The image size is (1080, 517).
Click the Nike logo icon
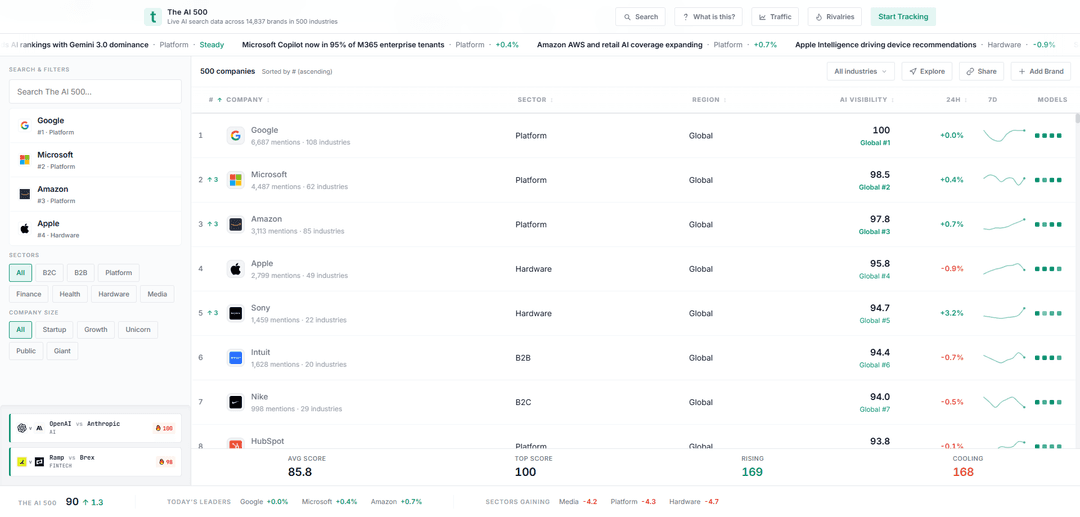pos(235,402)
